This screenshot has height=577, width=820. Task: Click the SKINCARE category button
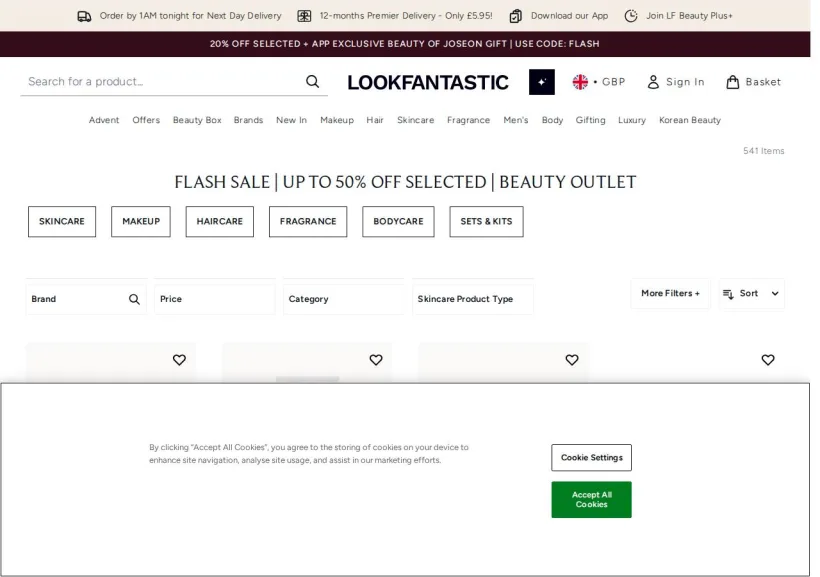point(62,222)
